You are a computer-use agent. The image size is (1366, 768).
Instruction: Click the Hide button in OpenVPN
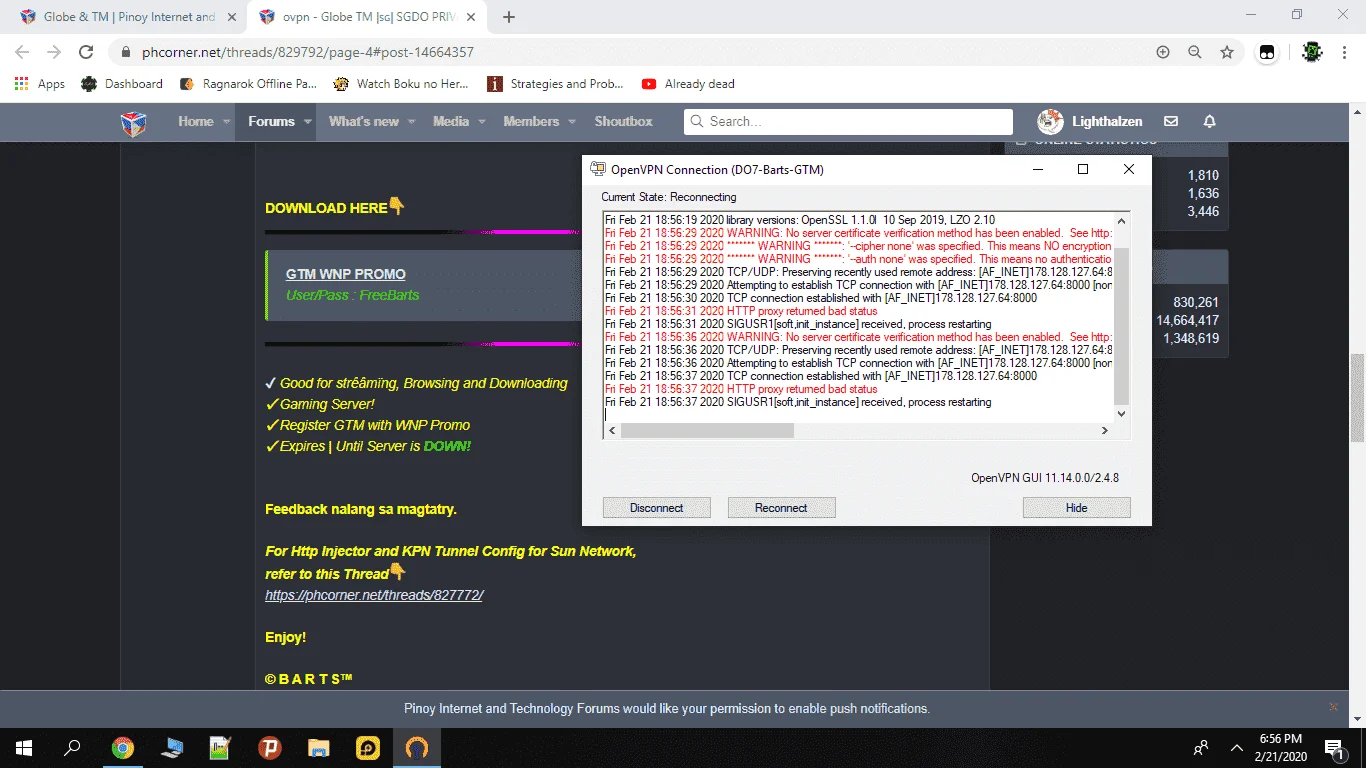[1076, 508]
